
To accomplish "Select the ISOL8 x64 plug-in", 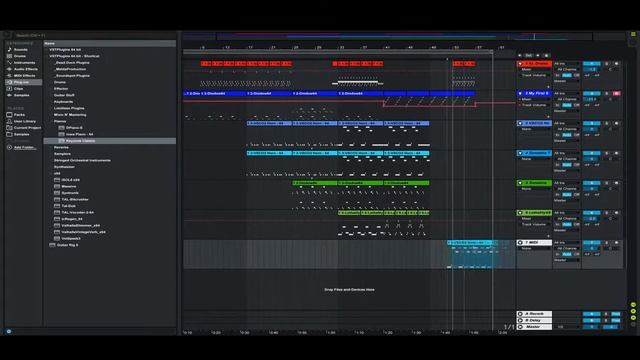I will tap(70, 180).
